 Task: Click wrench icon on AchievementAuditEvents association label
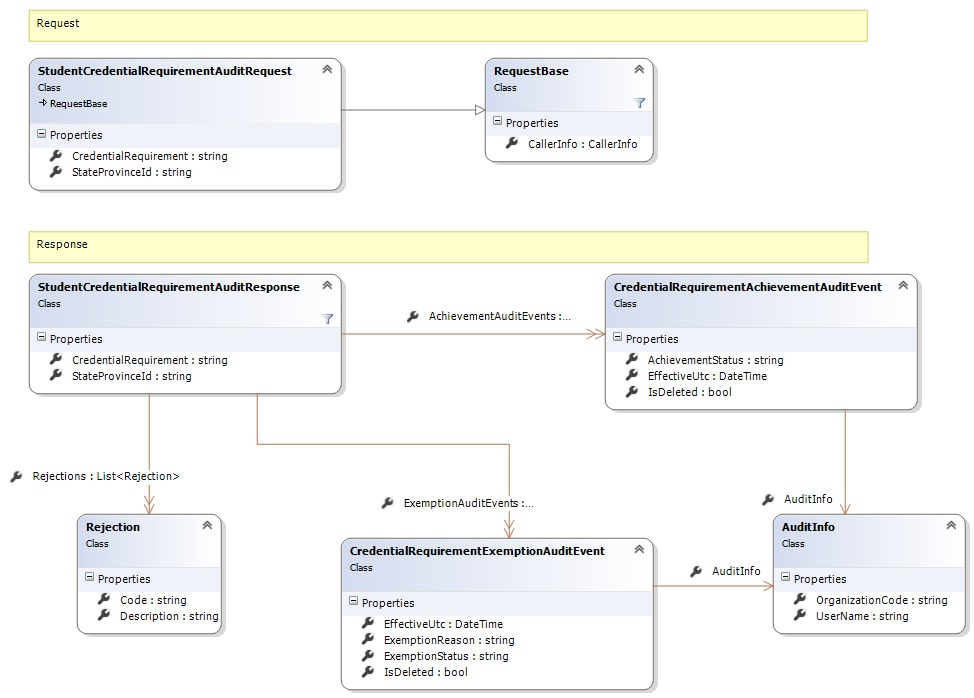(413, 316)
